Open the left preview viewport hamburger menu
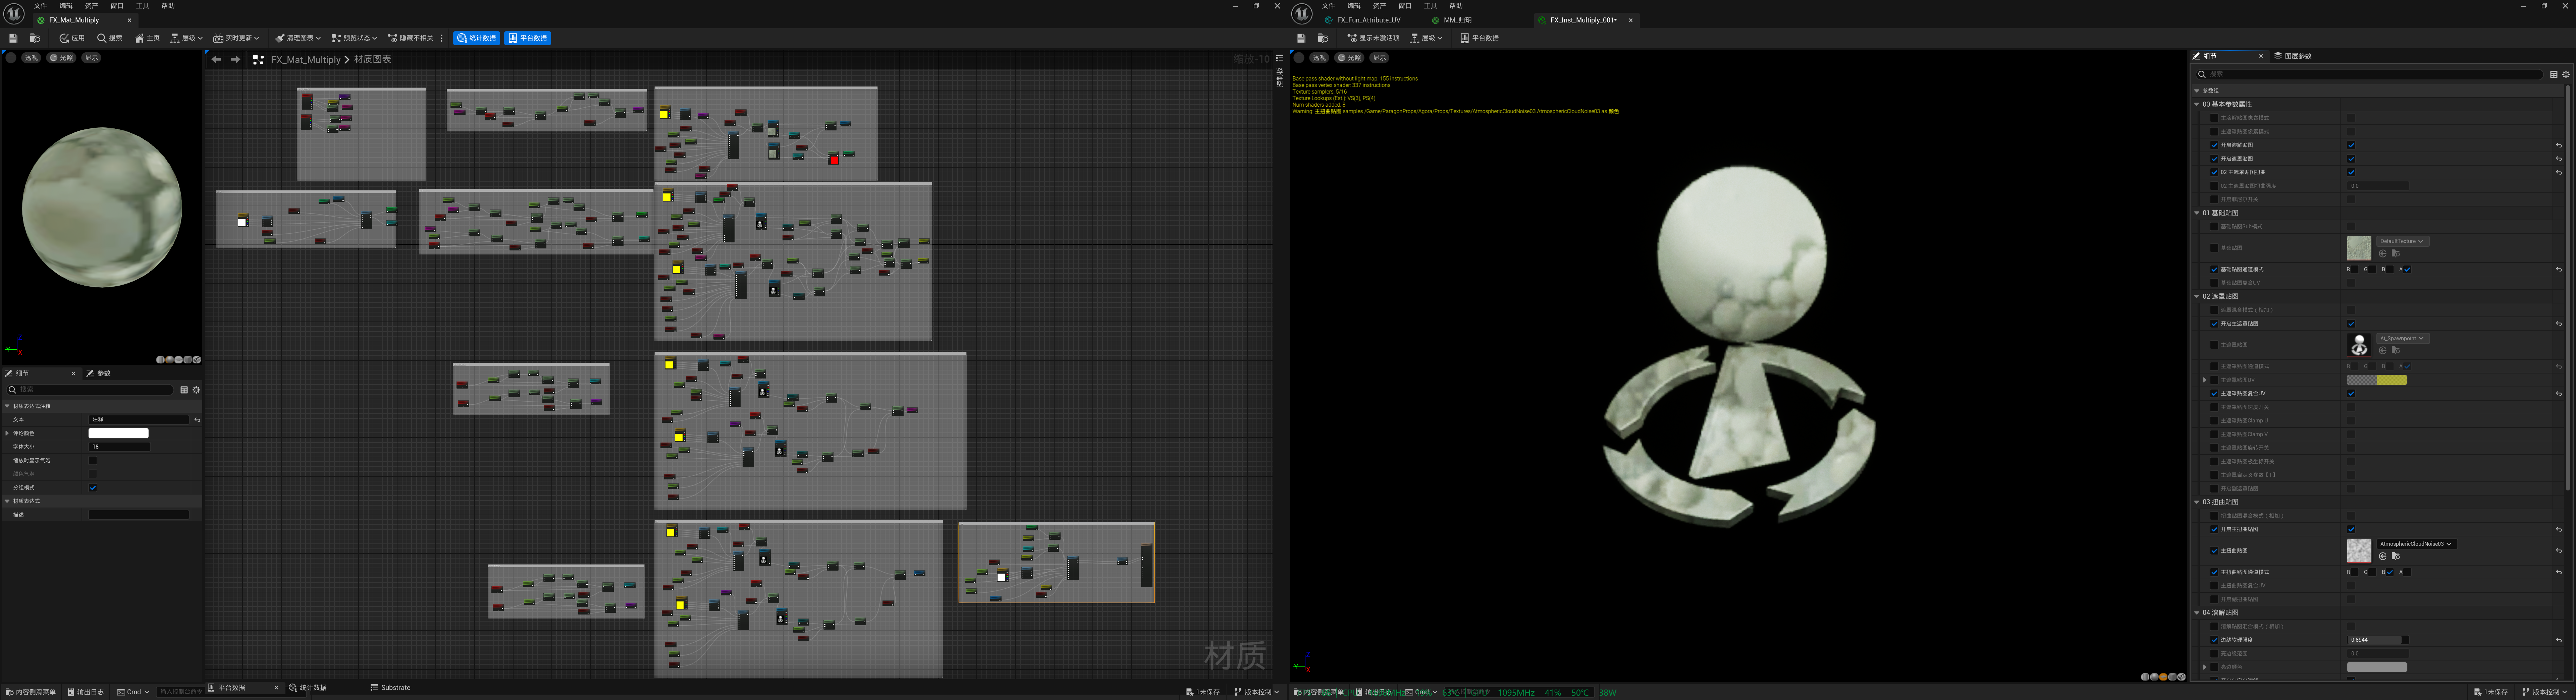Screen dimensions: 2576x700 (11, 58)
